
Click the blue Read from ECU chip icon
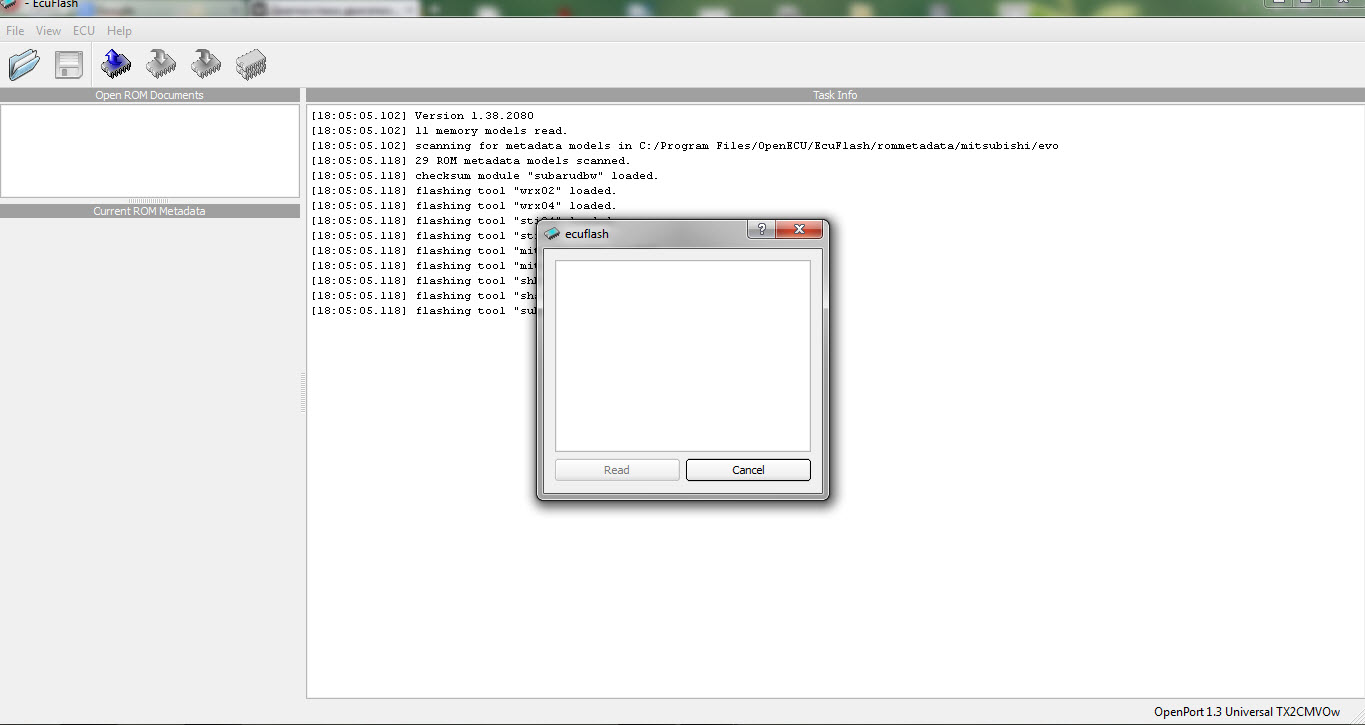click(x=116, y=65)
